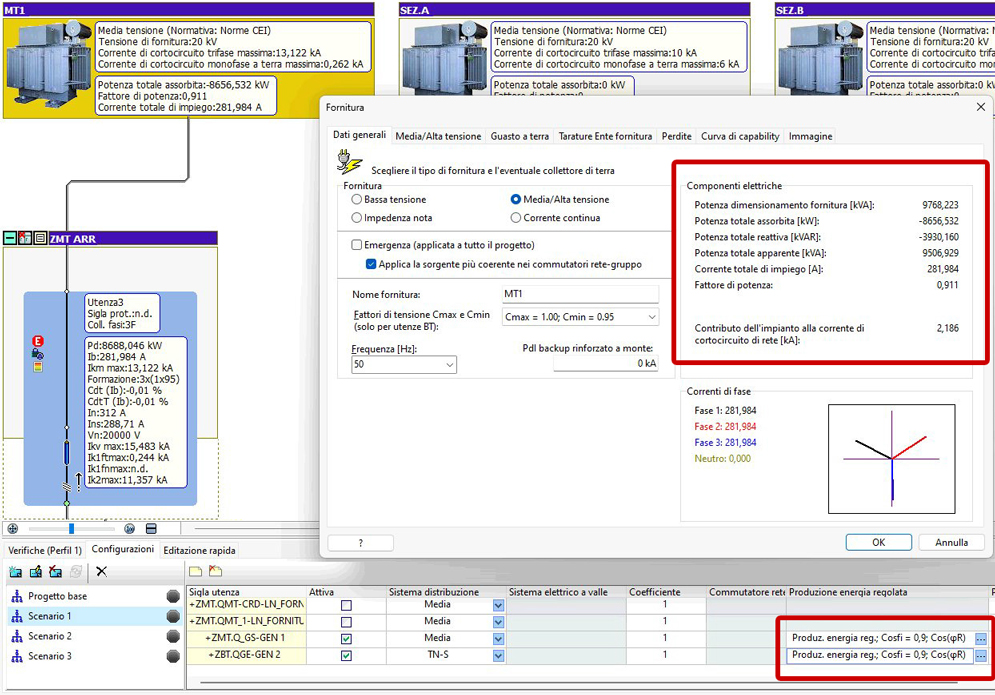Image resolution: width=995 pixels, height=695 pixels.
Task: Click the blue cable symbol on the ZMT ARR line
Action: (x=67, y=453)
